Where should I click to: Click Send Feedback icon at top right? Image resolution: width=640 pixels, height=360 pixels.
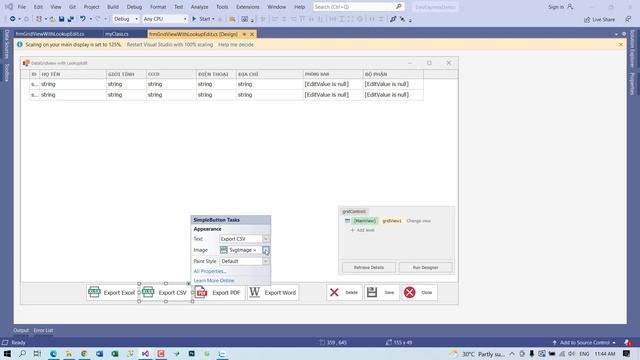tap(628, 19)
